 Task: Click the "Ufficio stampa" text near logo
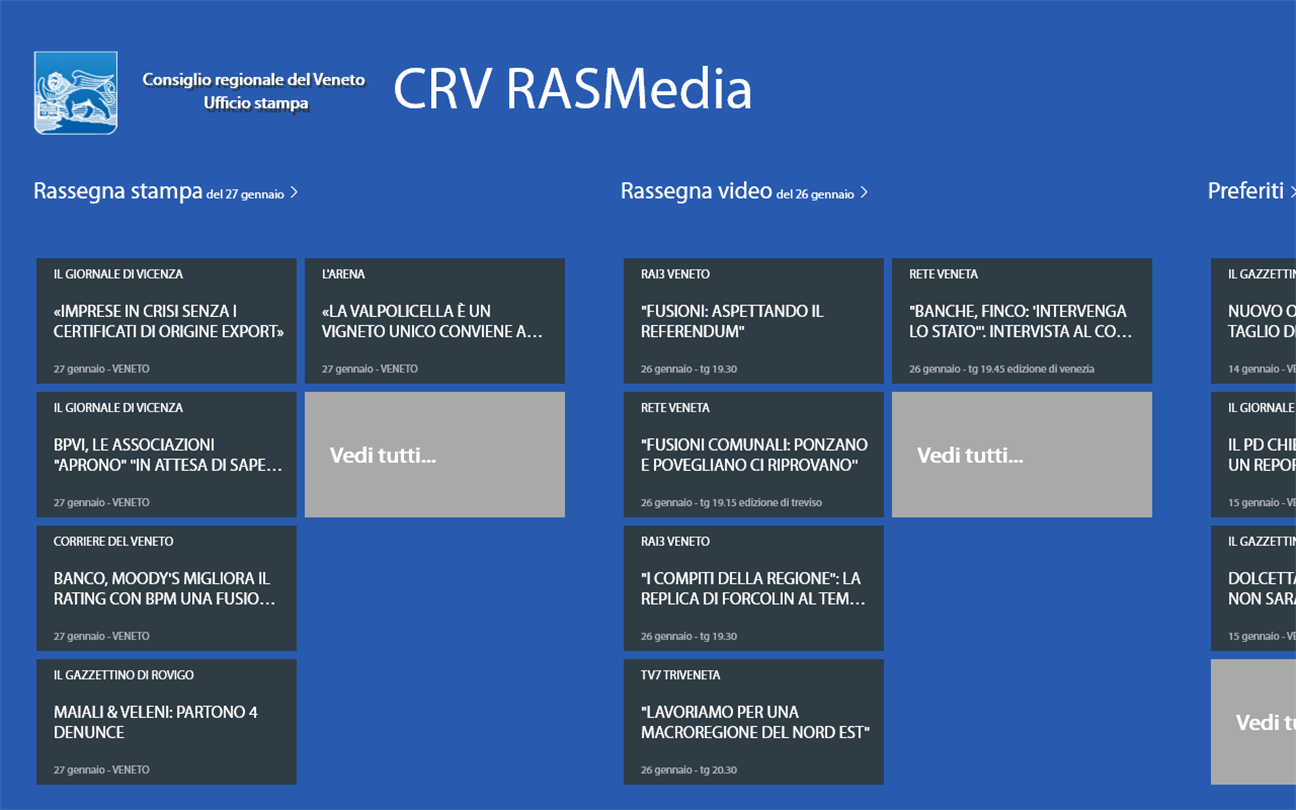(256, 104)
